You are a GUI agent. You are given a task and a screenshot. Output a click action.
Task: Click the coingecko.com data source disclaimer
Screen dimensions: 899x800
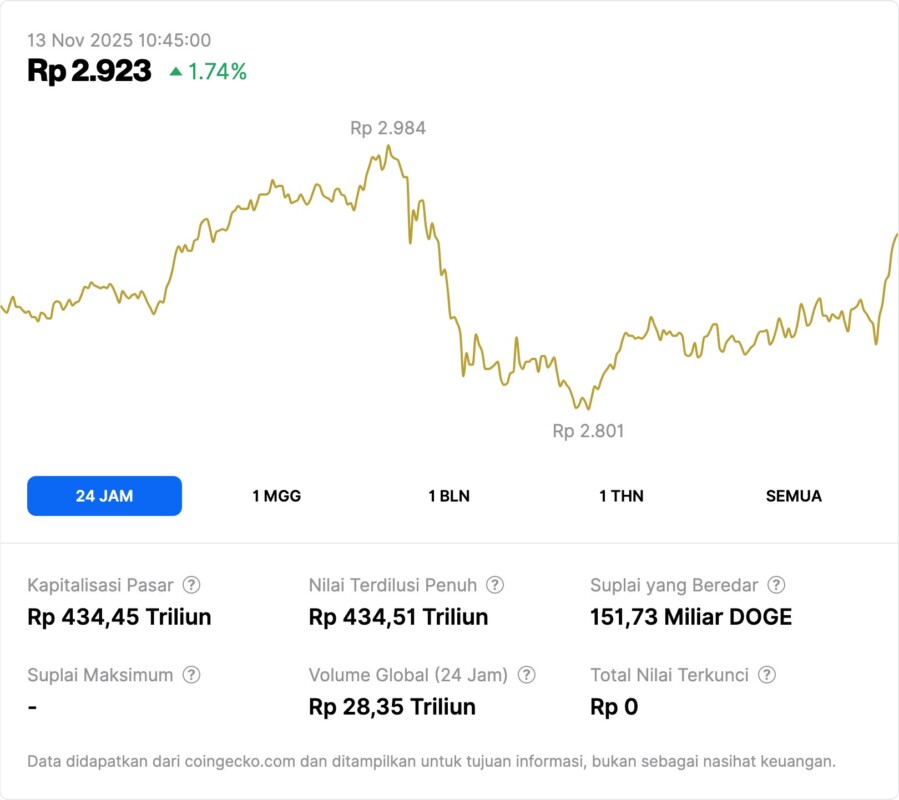click(431, 762)
